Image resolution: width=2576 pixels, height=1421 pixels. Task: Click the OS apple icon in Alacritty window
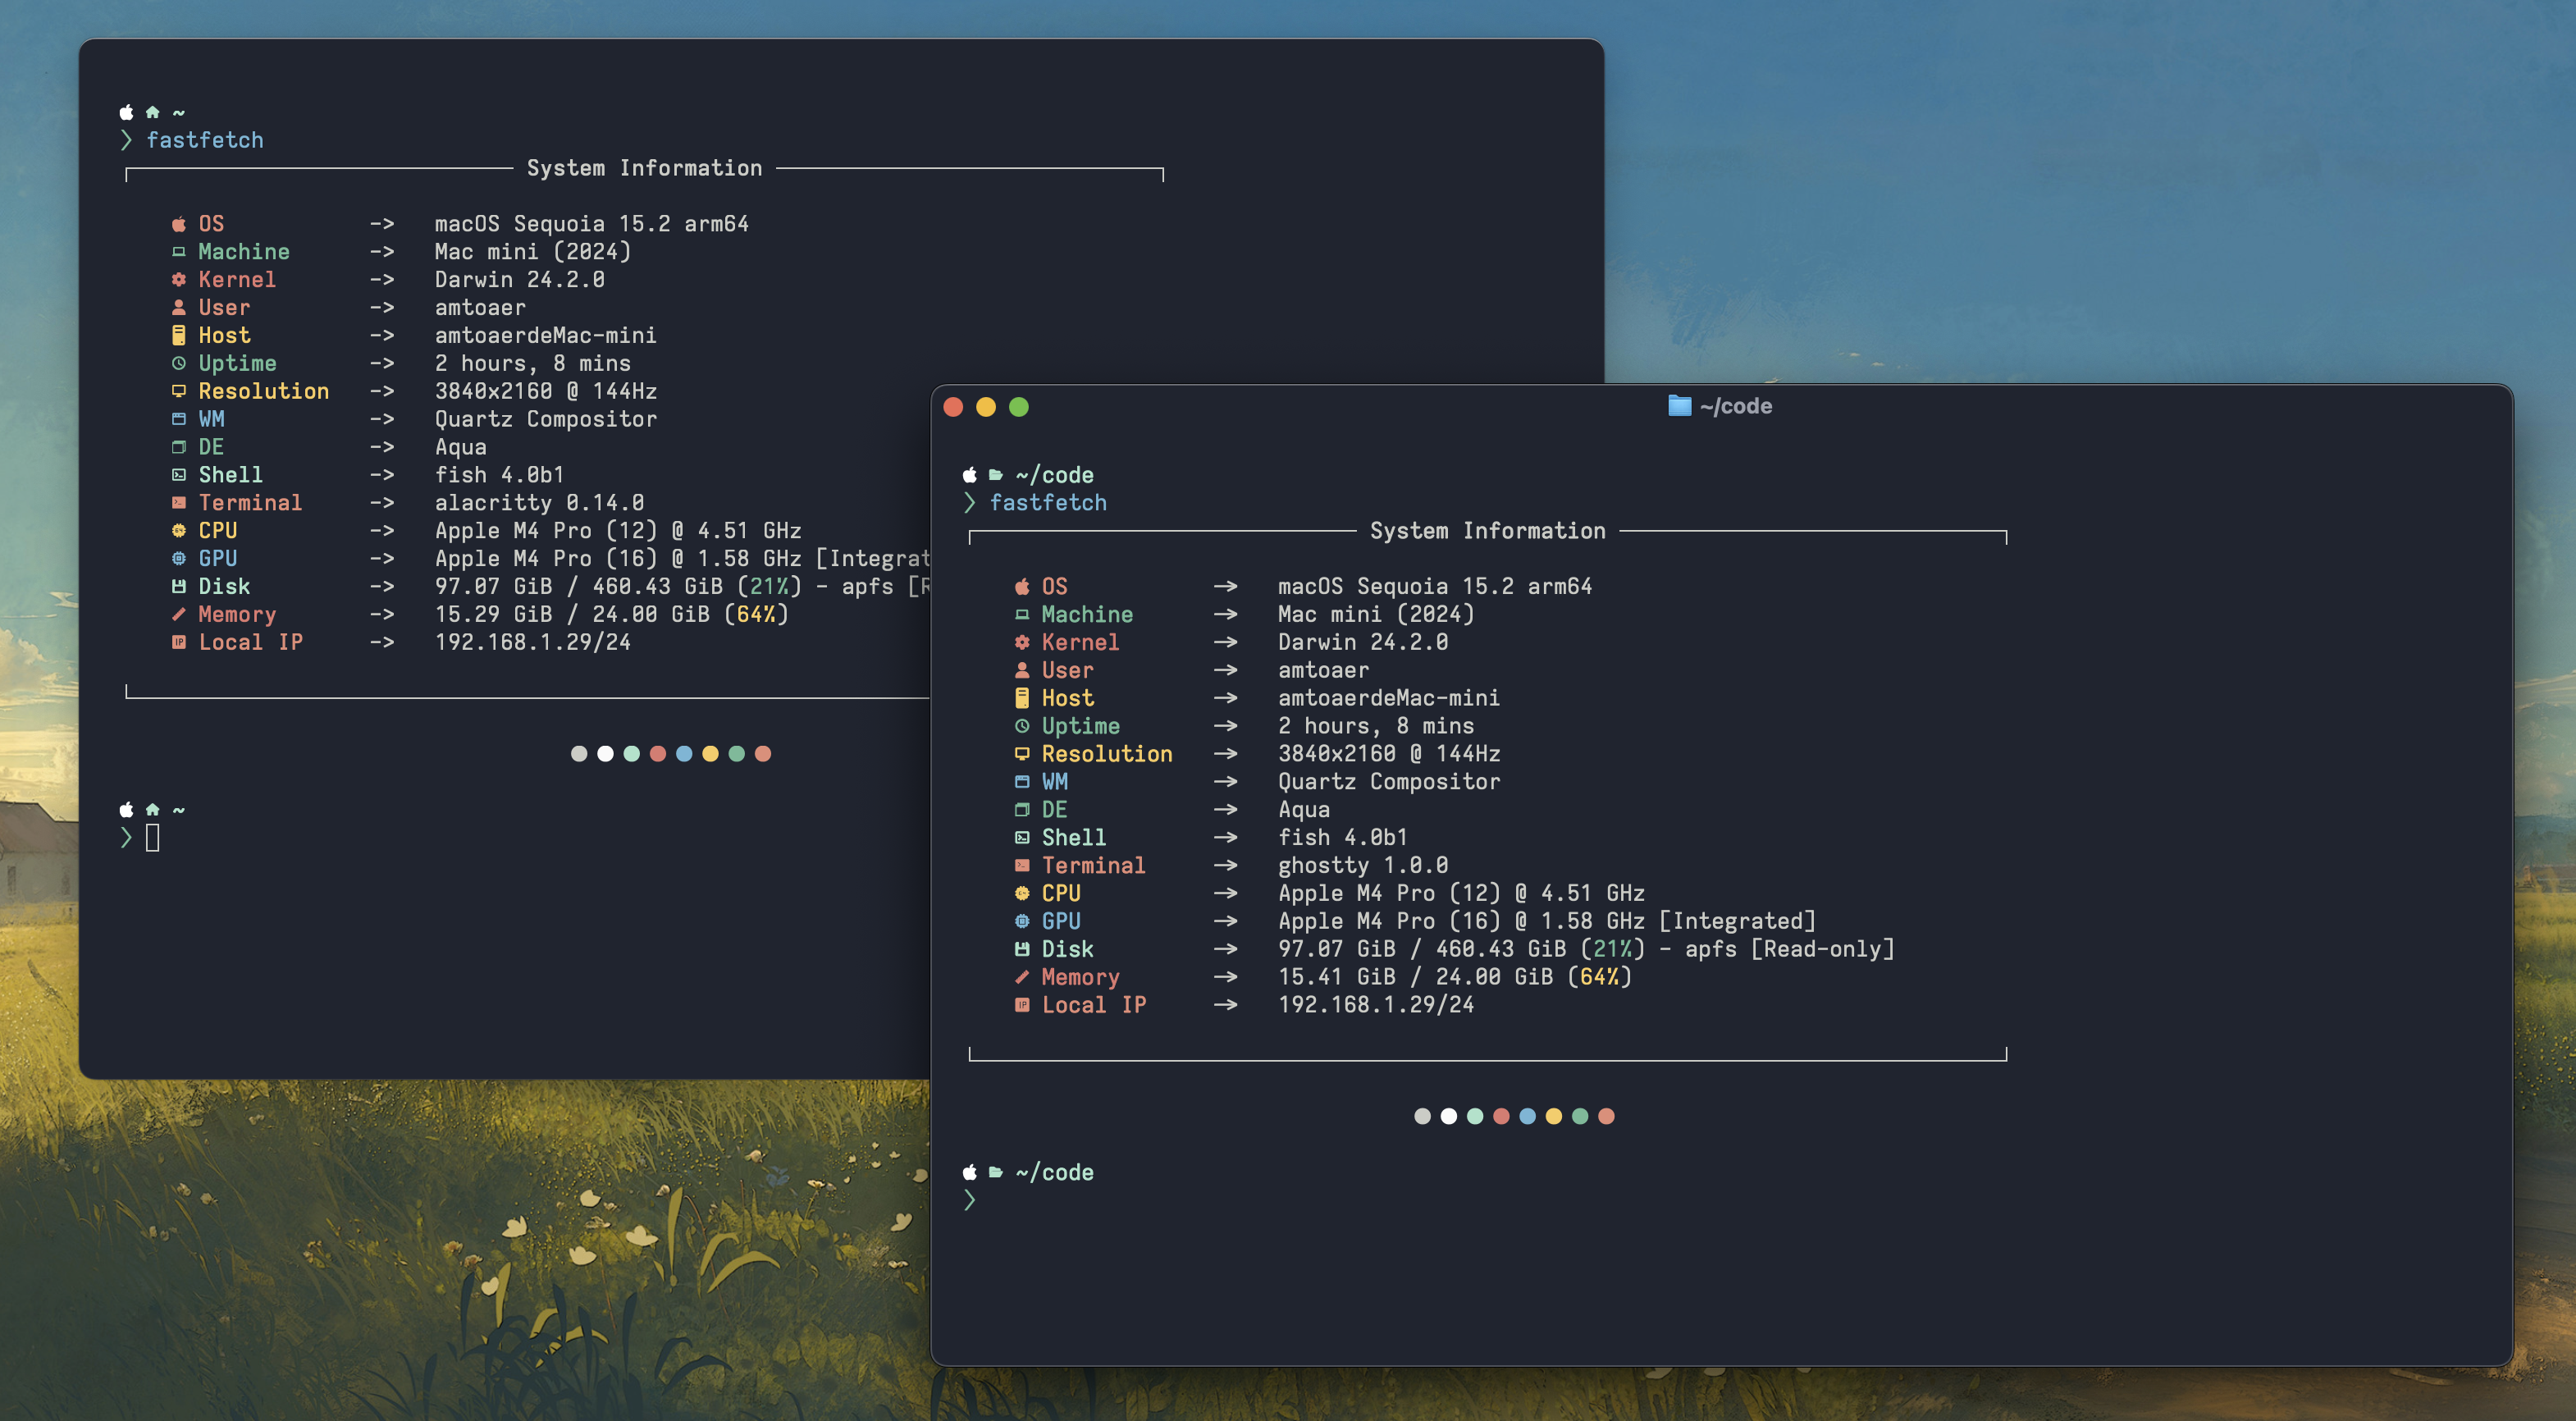pos(179,224)
